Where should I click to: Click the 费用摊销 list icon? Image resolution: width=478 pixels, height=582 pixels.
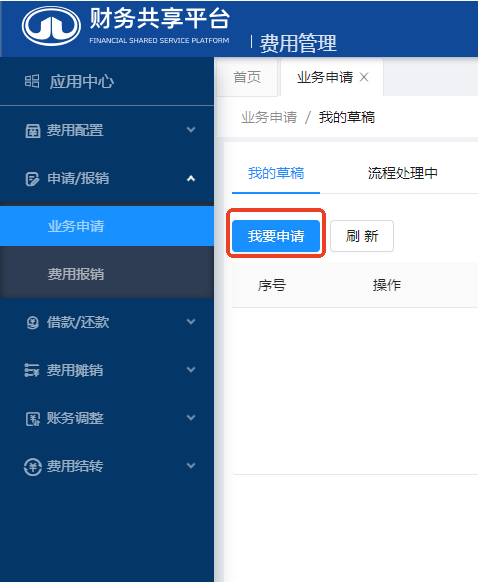coord(32,370)
